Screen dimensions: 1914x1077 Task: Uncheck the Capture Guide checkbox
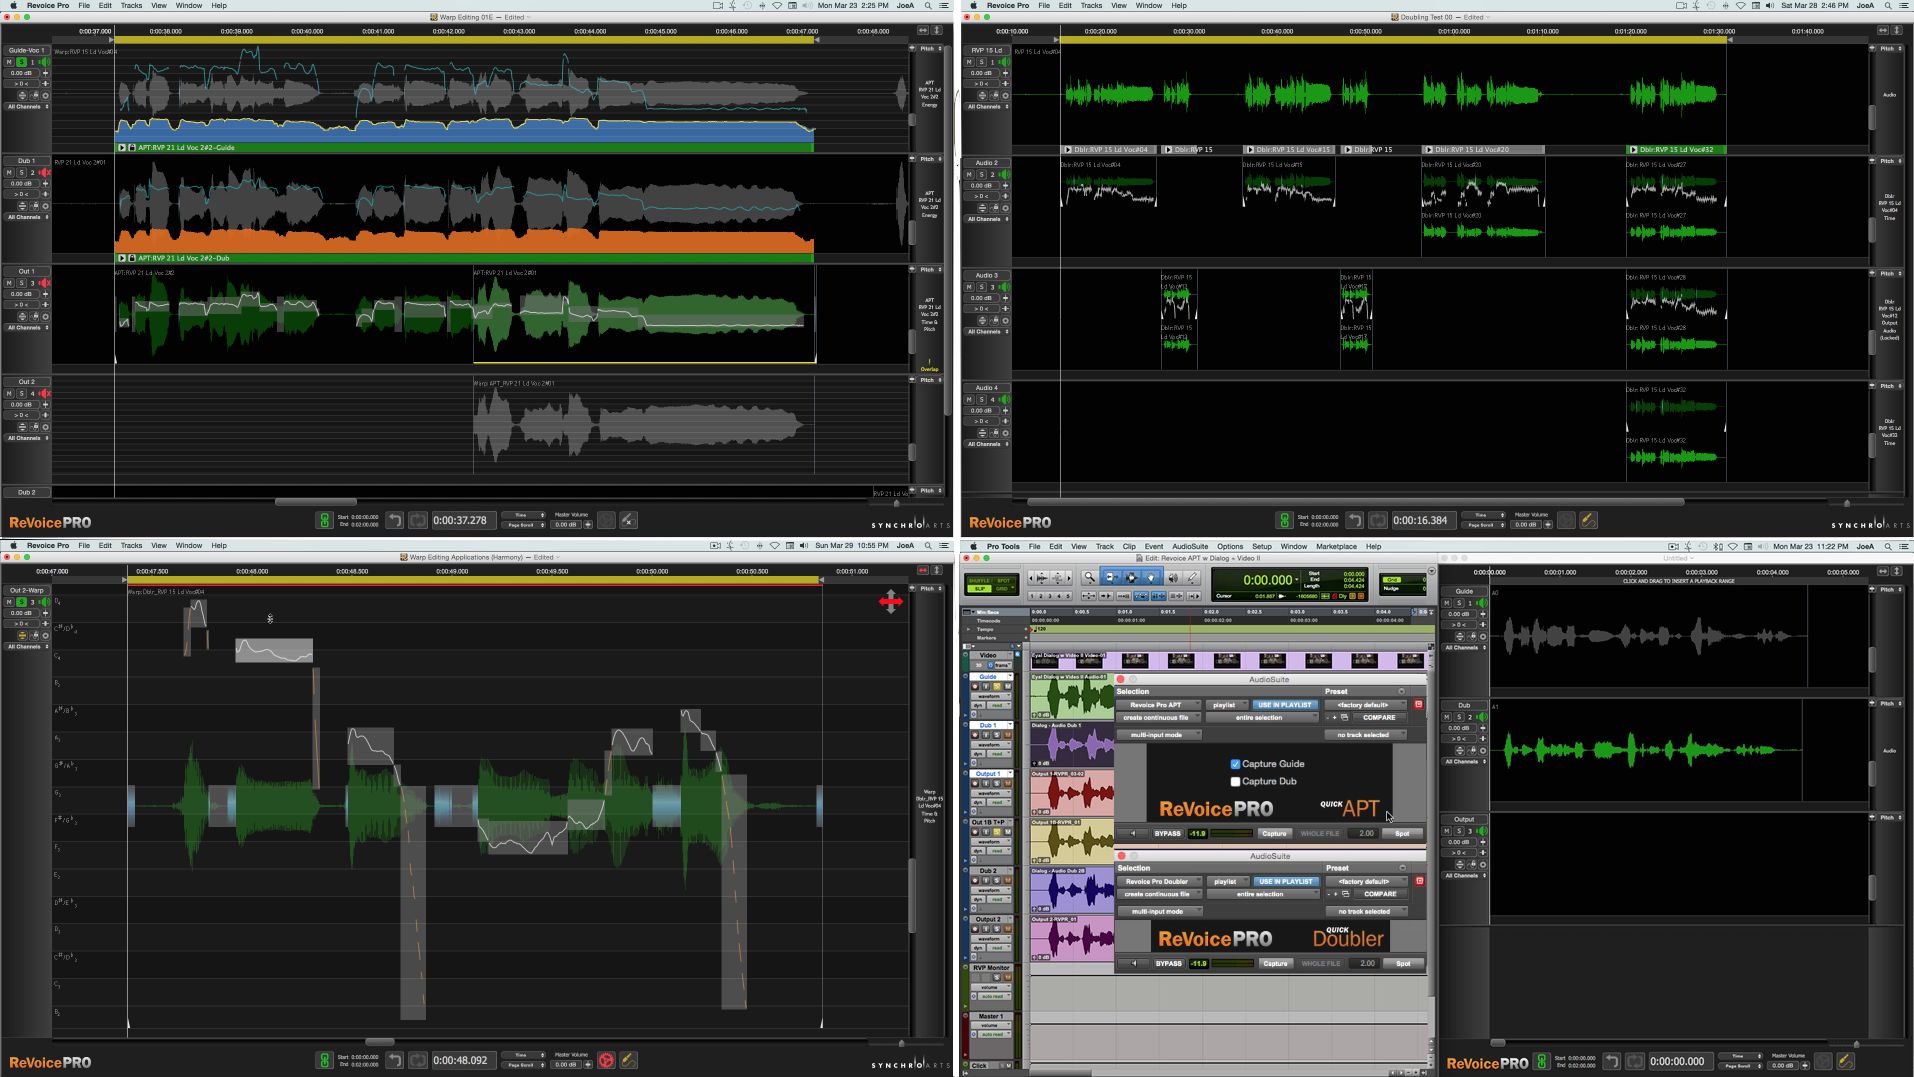click(1235, 764)
